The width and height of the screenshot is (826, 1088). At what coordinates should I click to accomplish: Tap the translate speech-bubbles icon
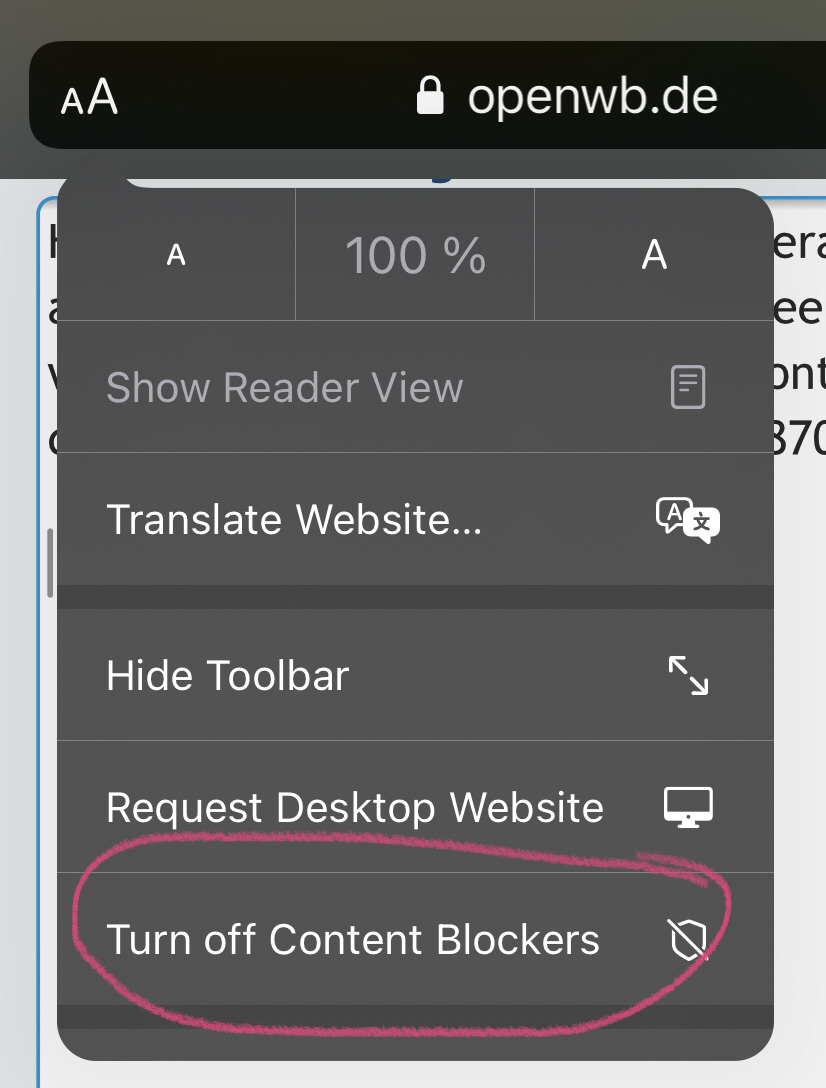pos(687,520)
